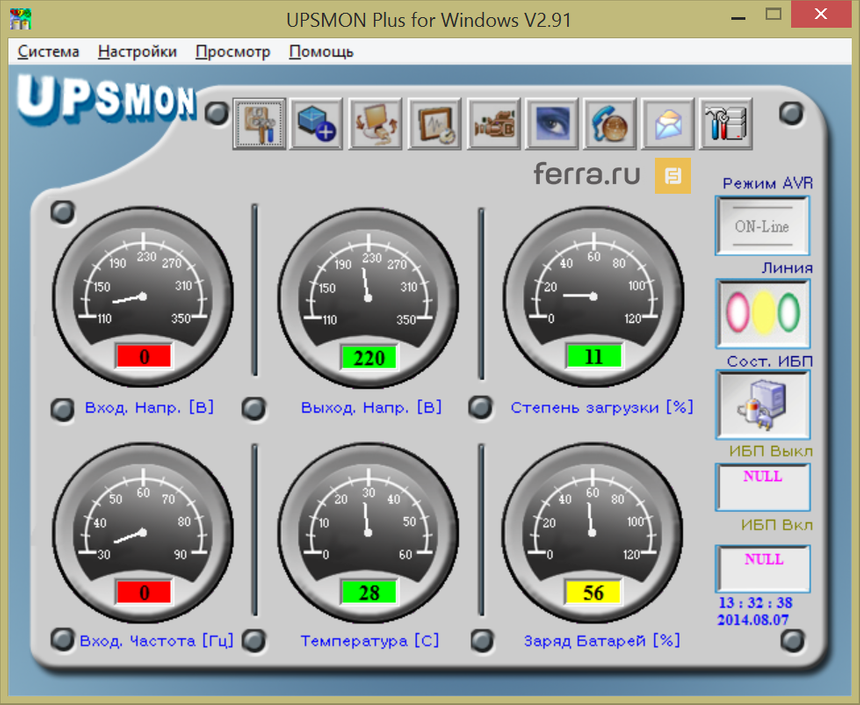
Task: Open the event log chart icon
Action: [x=434, y=123]
